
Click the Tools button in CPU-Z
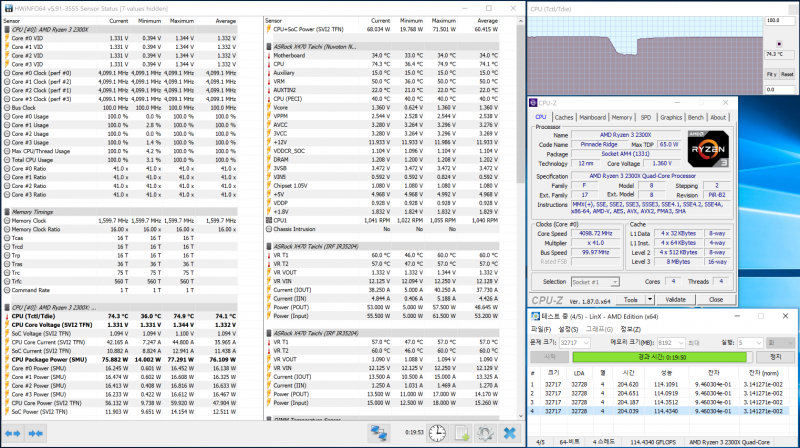[x=631, y=300]
